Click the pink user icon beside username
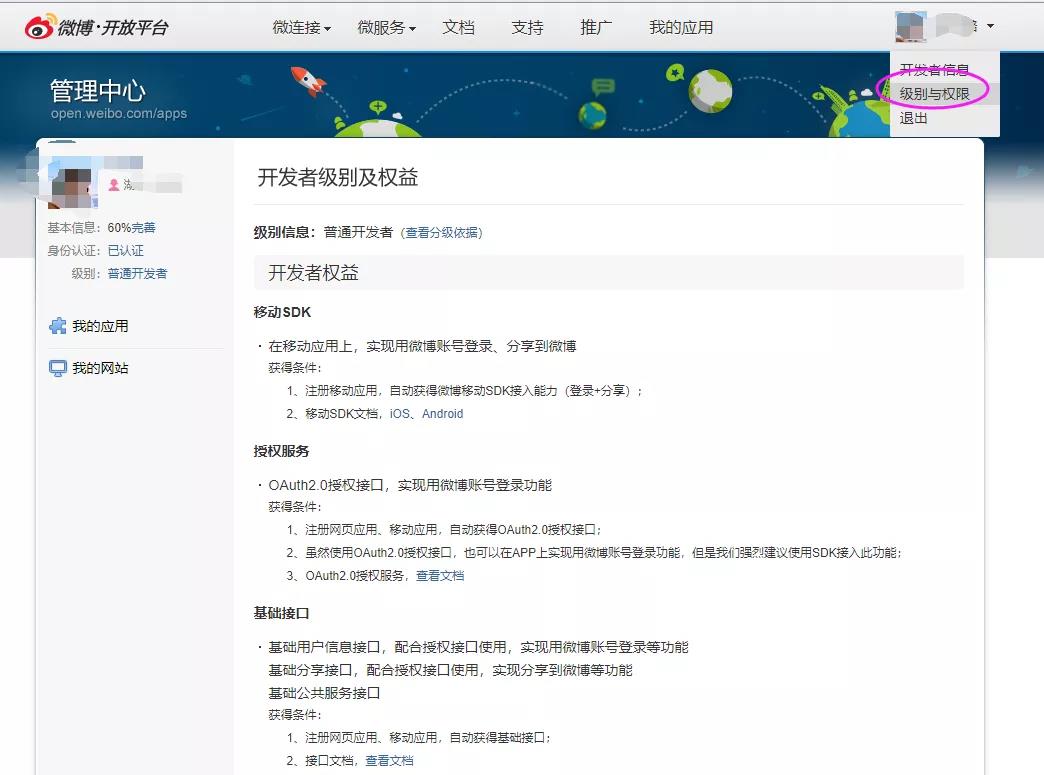The height and width of the screenshot is (775, 1044). (114, 185)
